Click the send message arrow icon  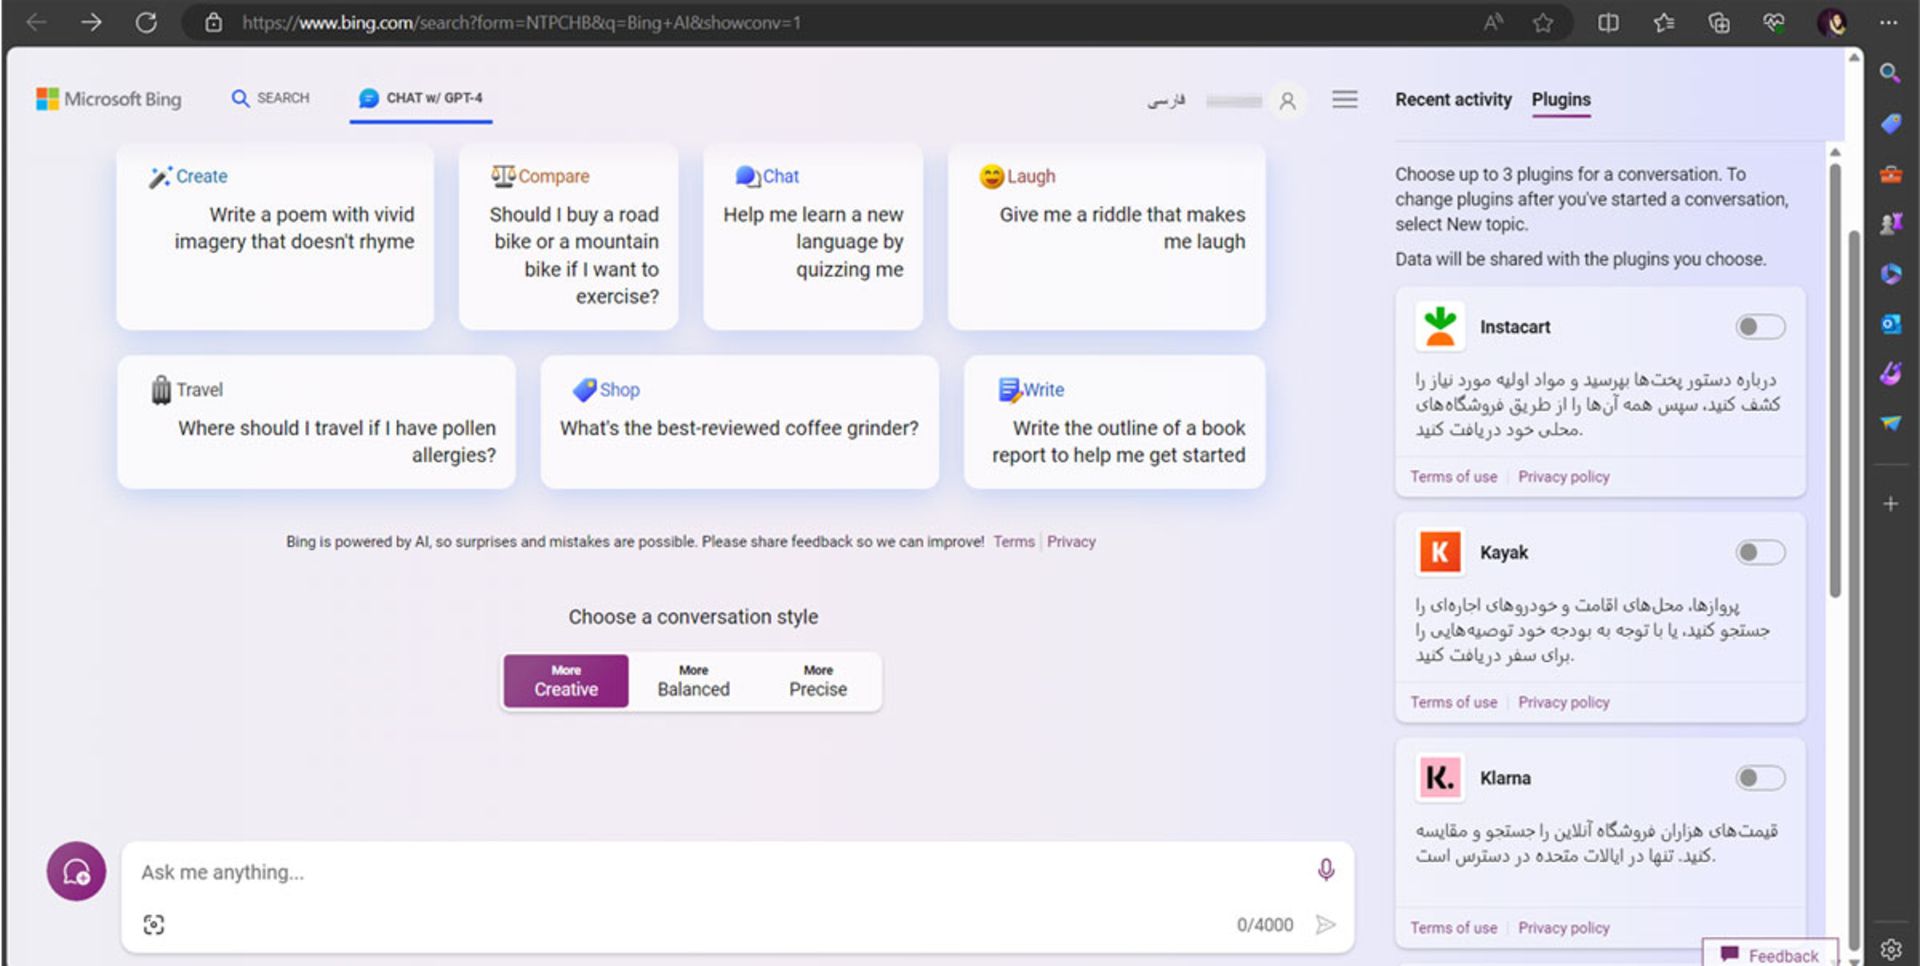click(1325, 925)
